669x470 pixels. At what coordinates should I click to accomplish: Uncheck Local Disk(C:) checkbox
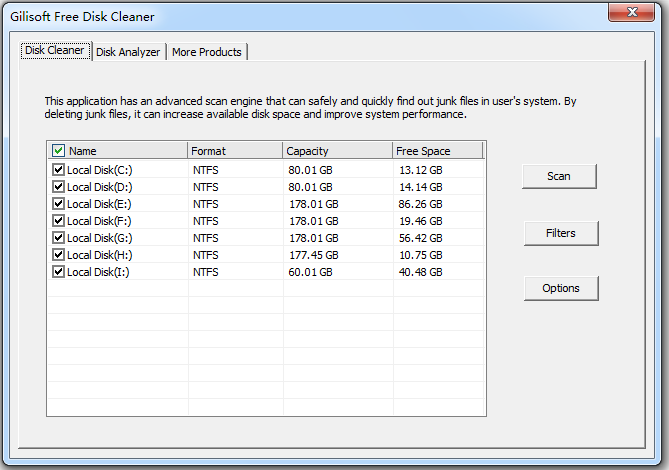click(58, 170)
